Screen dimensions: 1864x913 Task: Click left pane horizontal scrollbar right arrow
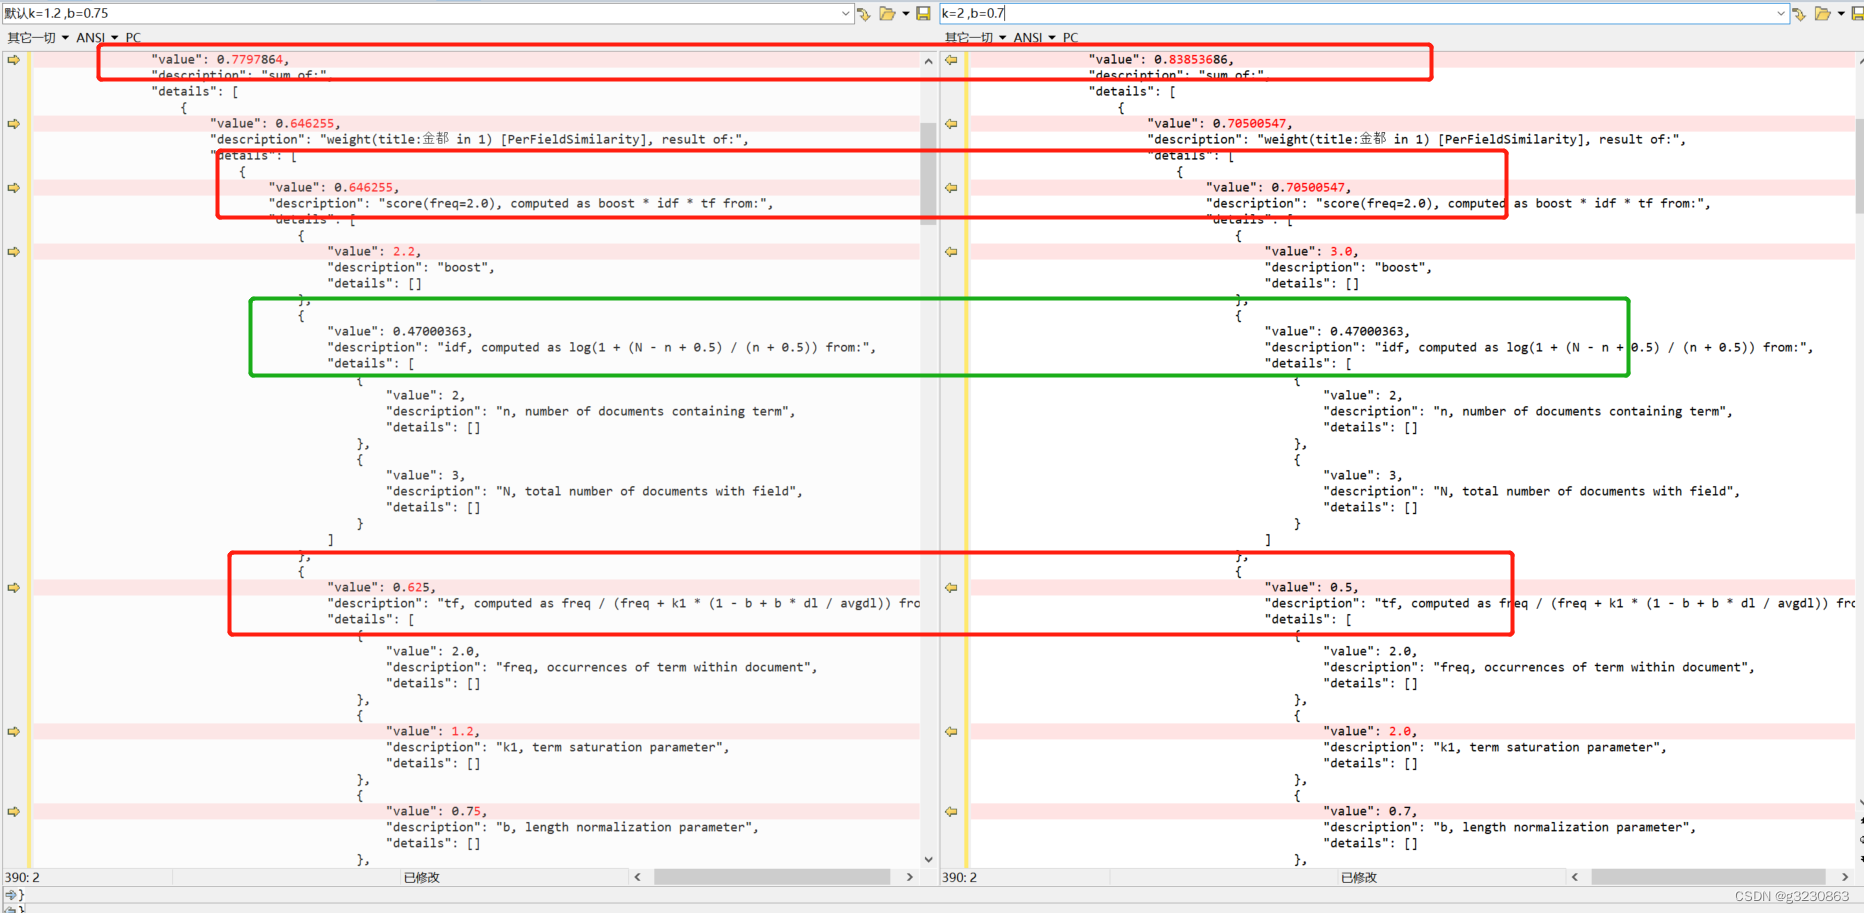point(910,877)
